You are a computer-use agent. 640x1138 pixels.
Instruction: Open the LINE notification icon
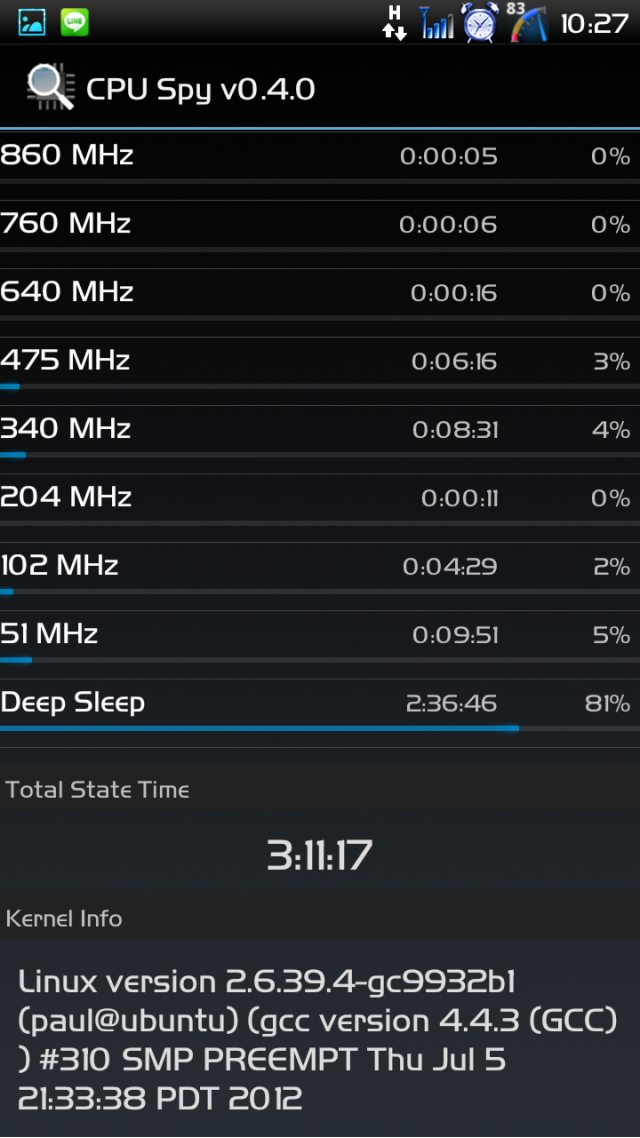pos(75,22)
